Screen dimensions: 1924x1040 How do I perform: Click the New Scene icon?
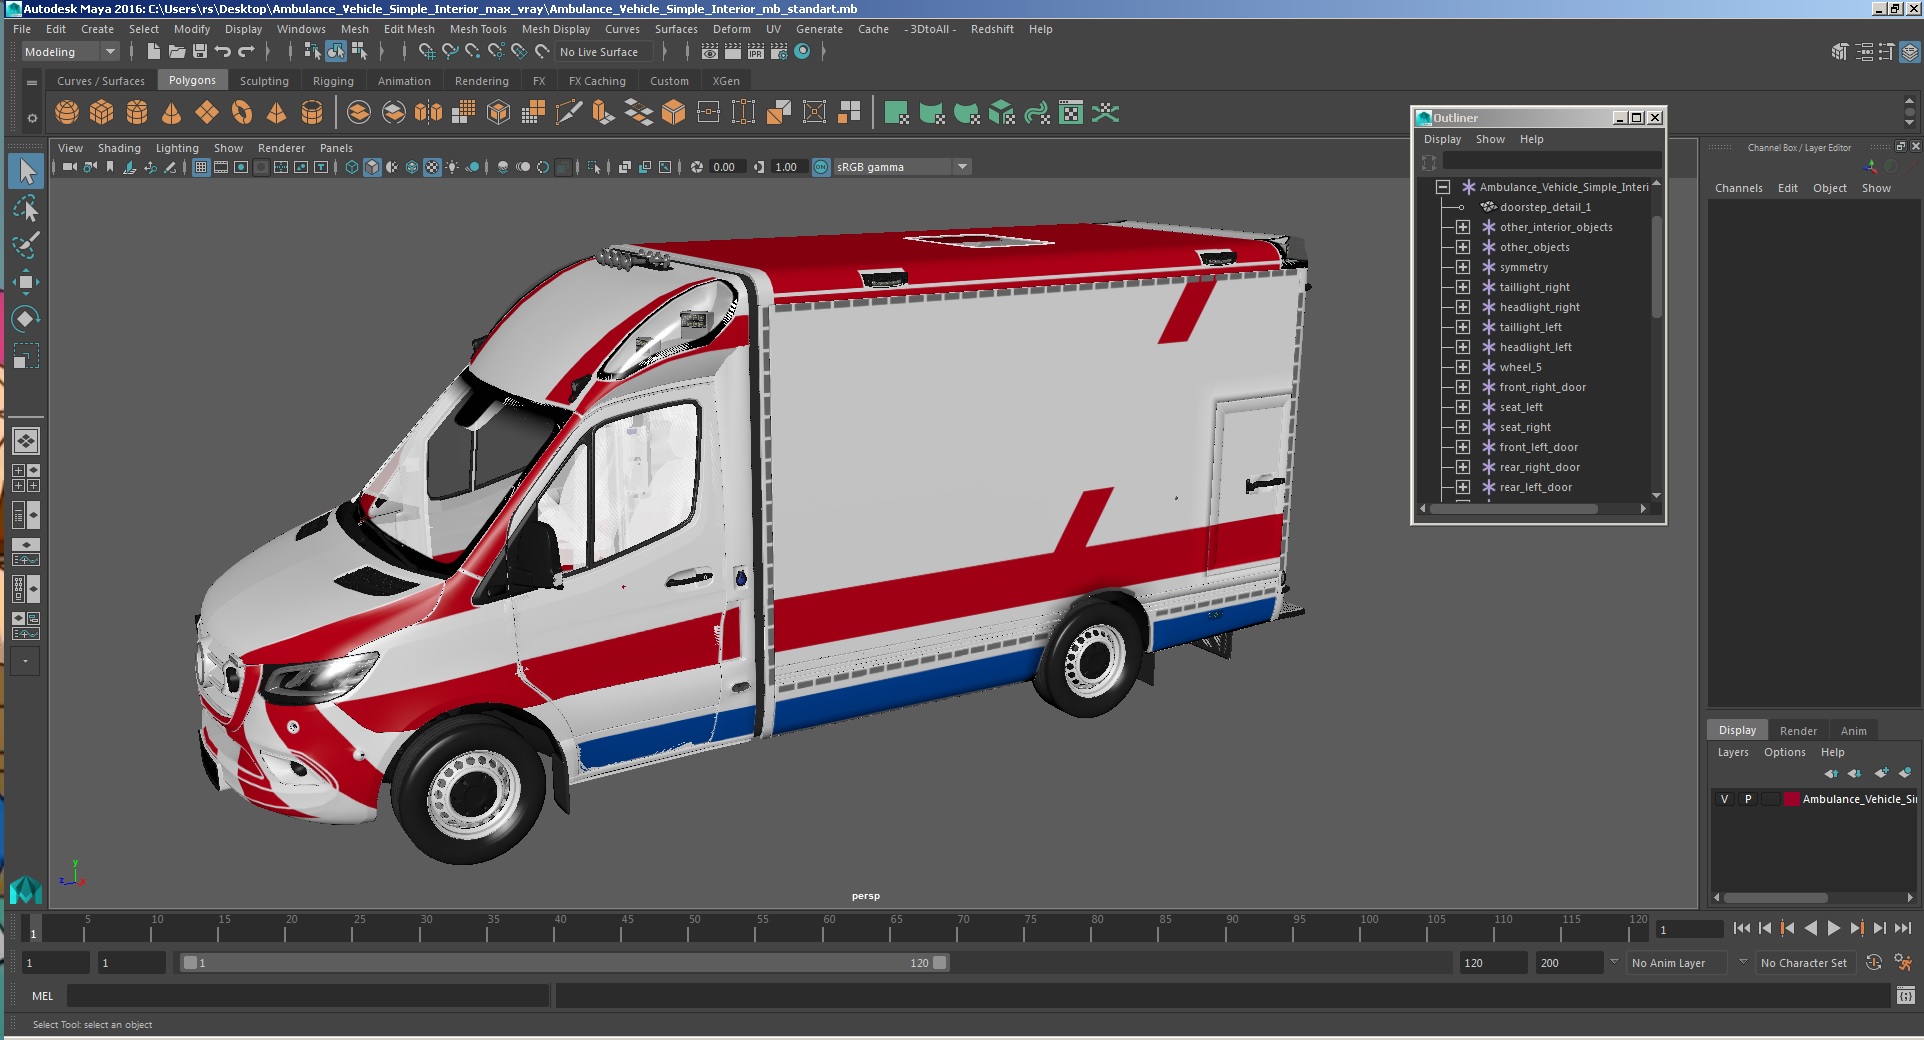(154, 52)
